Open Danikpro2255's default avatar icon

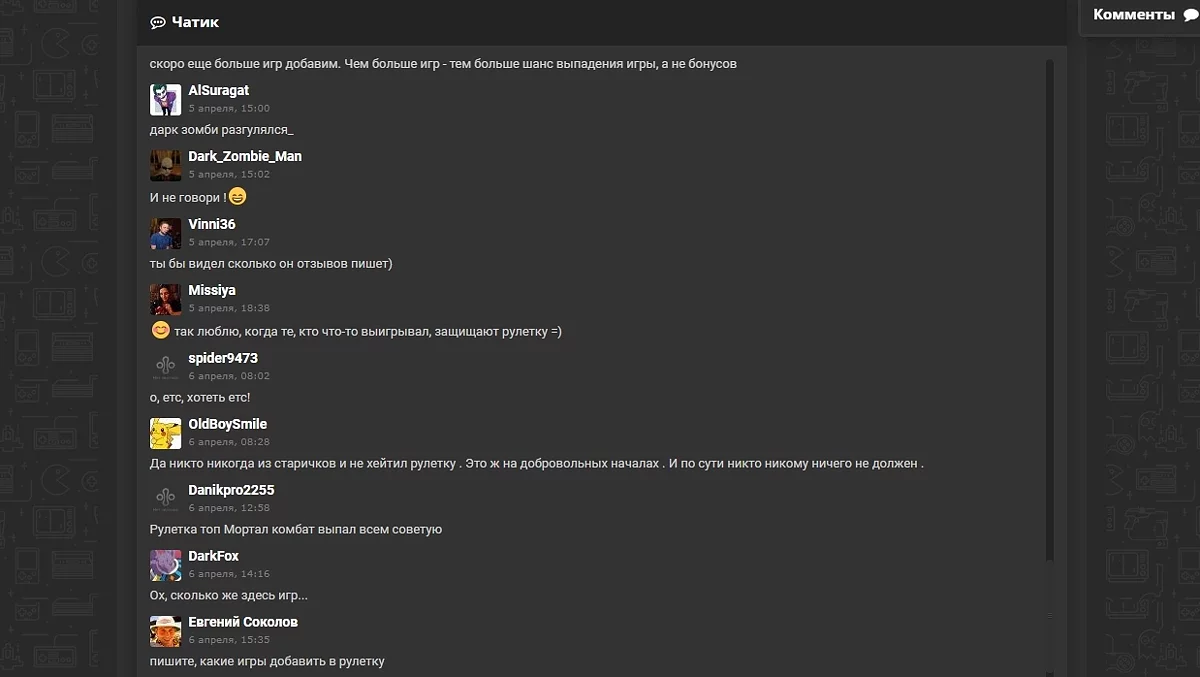point(165,499)
